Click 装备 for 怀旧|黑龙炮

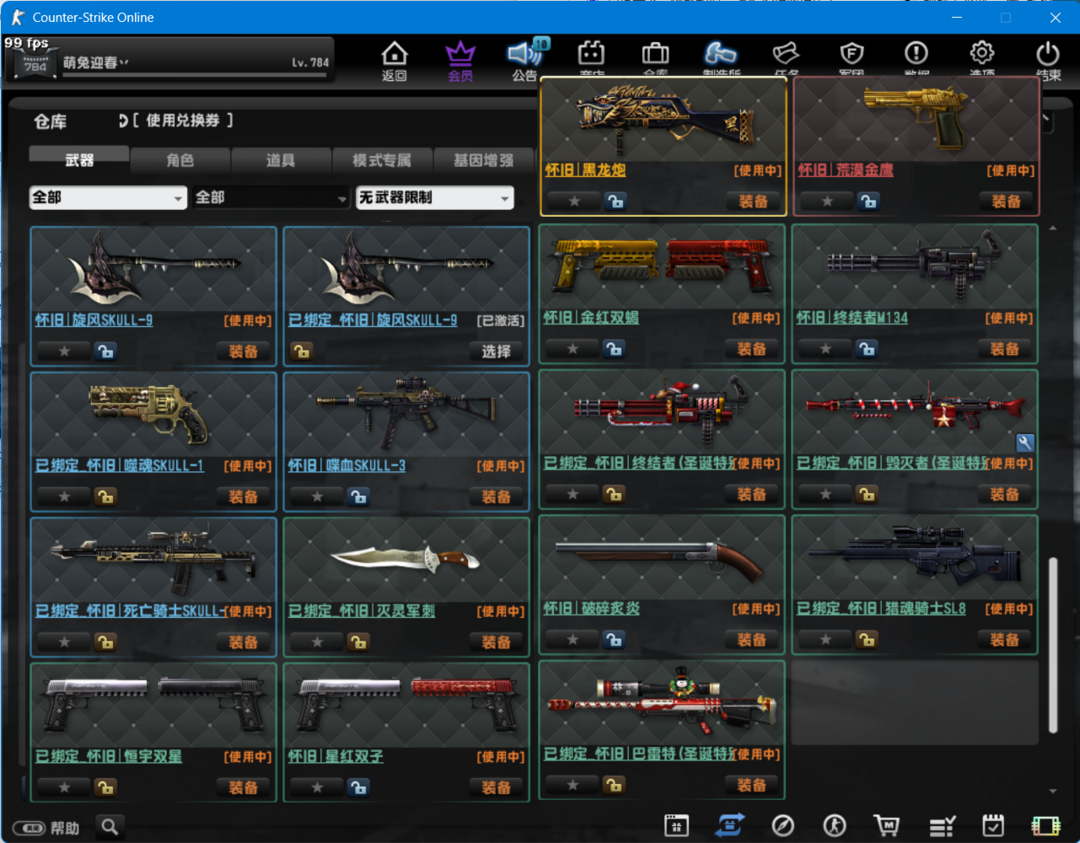[x=753, y=201]
